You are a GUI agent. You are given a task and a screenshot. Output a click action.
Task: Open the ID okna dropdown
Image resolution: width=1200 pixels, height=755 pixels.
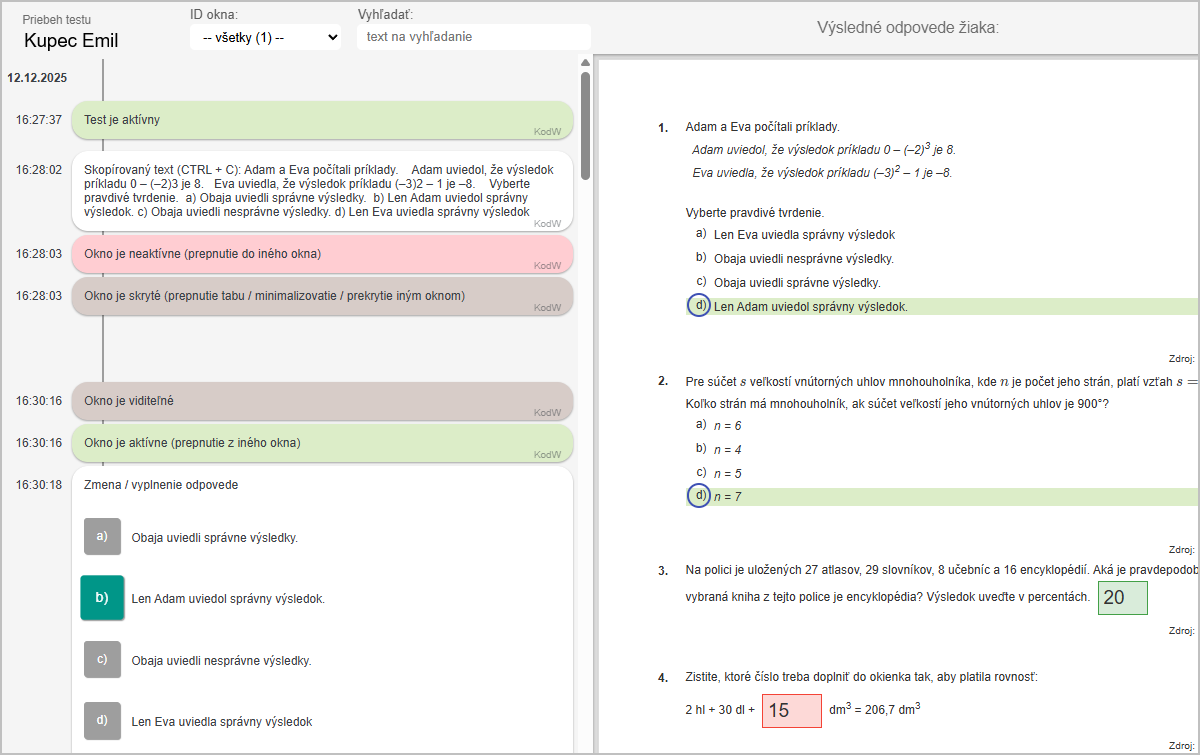(x=265, y=38)
